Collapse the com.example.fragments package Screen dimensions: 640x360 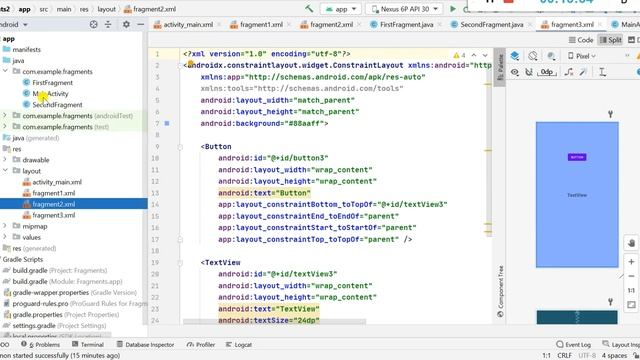(5, 71)
